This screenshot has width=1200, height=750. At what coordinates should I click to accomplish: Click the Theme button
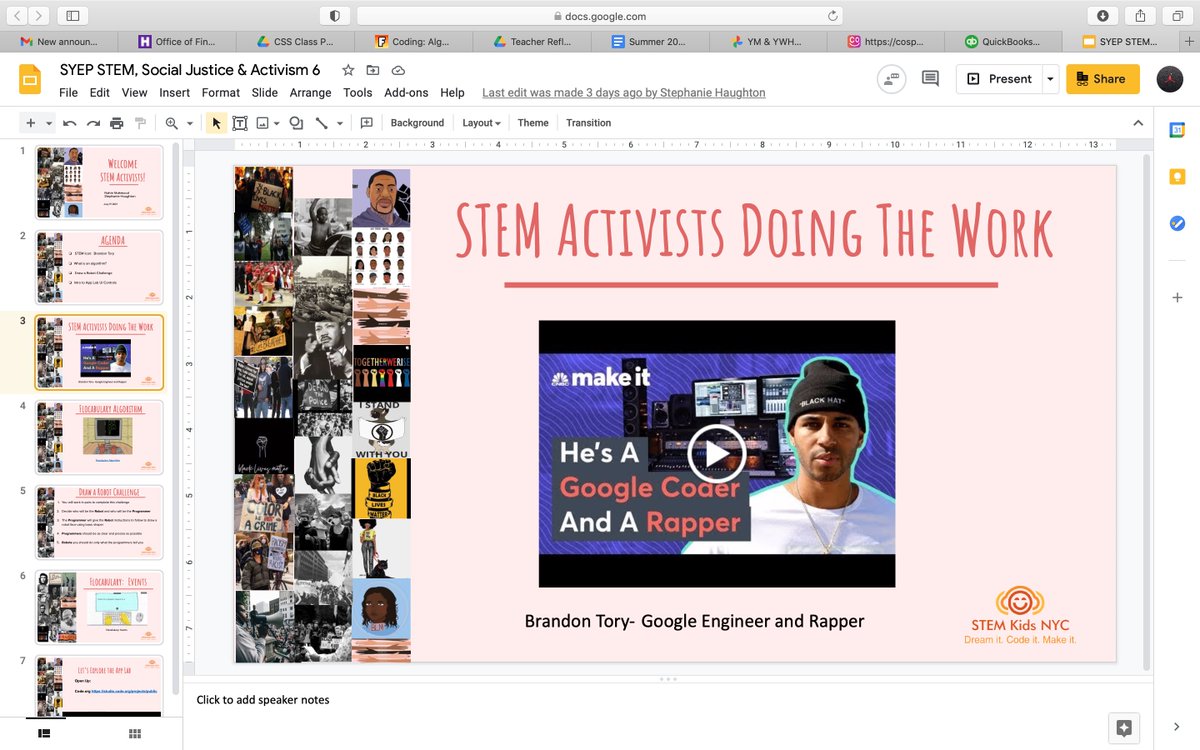[x=533, y=123]
